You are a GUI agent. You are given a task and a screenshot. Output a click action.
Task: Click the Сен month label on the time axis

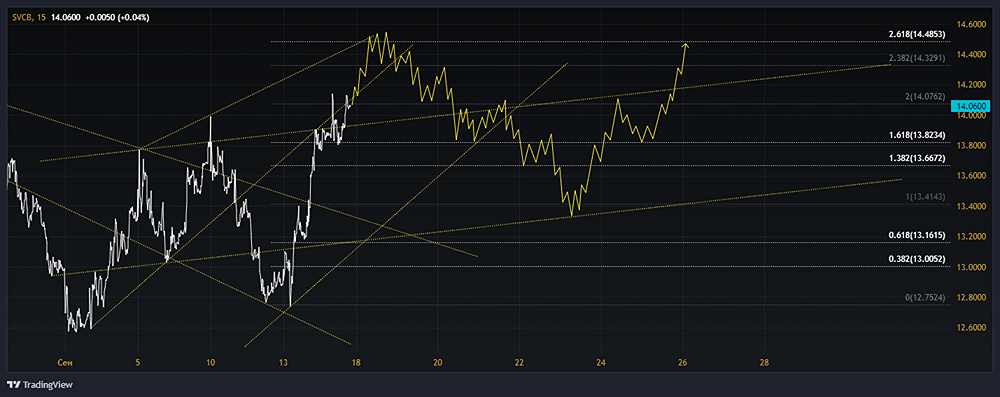[x=66, y=363]
